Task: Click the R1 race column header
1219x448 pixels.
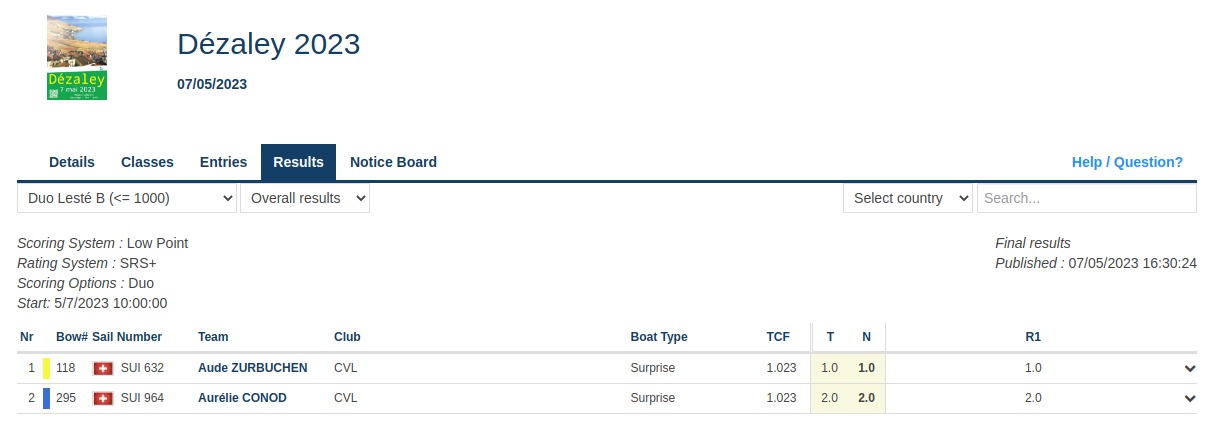Action: 1033,337
